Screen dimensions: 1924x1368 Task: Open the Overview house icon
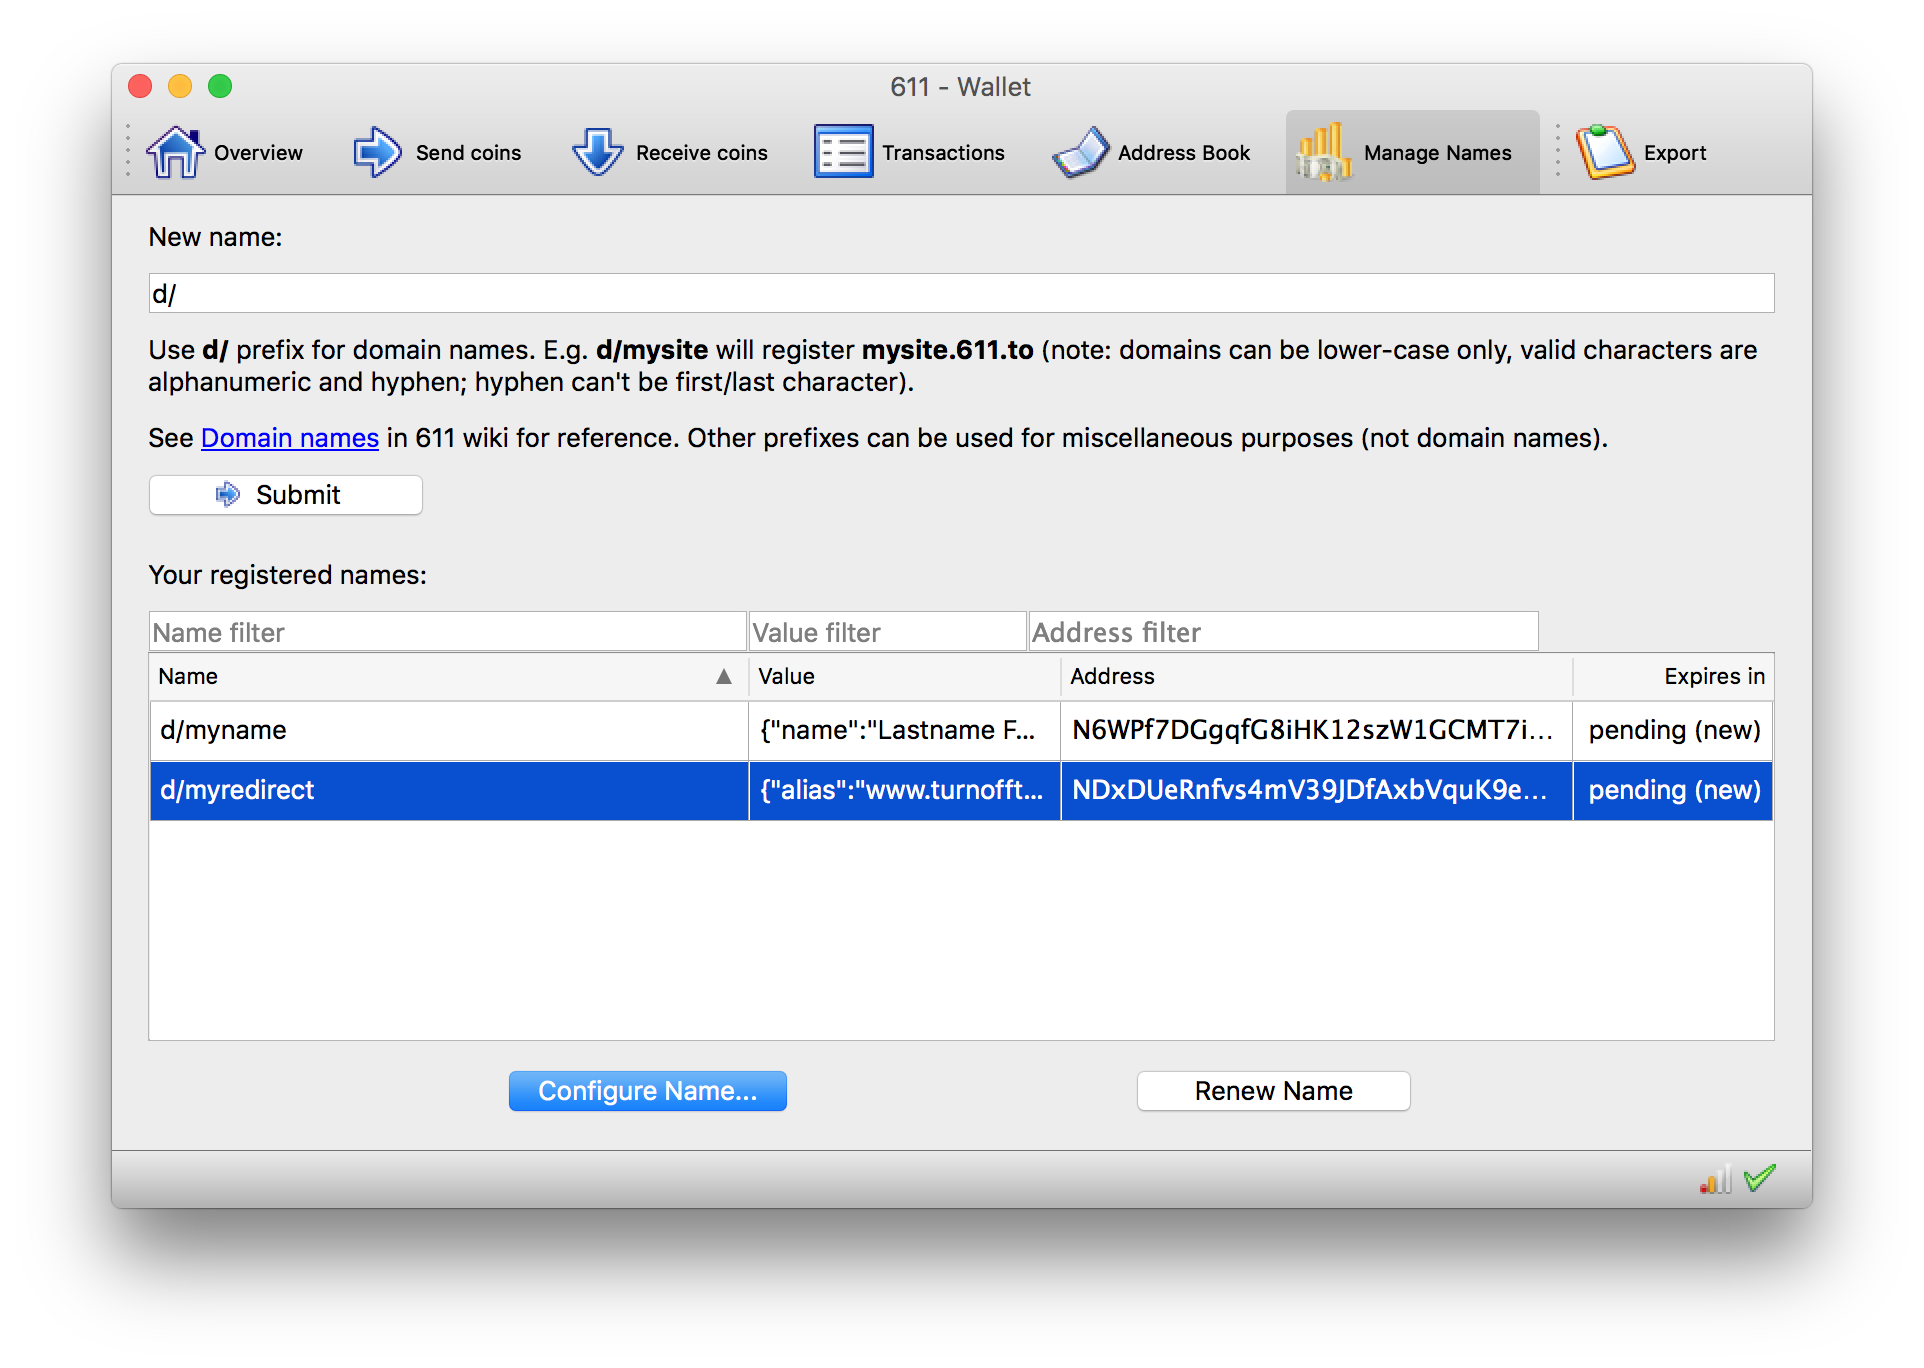(x=175, y=153)
